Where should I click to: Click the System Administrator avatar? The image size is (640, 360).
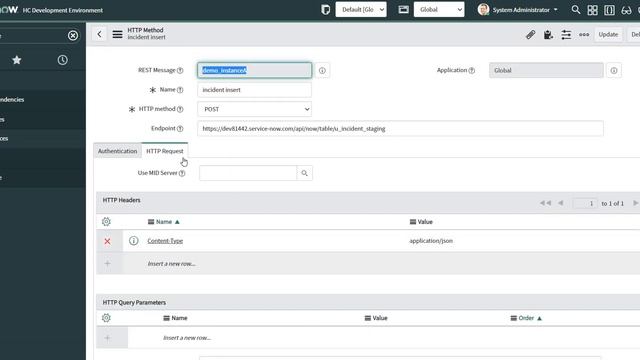tap(483, 9)
